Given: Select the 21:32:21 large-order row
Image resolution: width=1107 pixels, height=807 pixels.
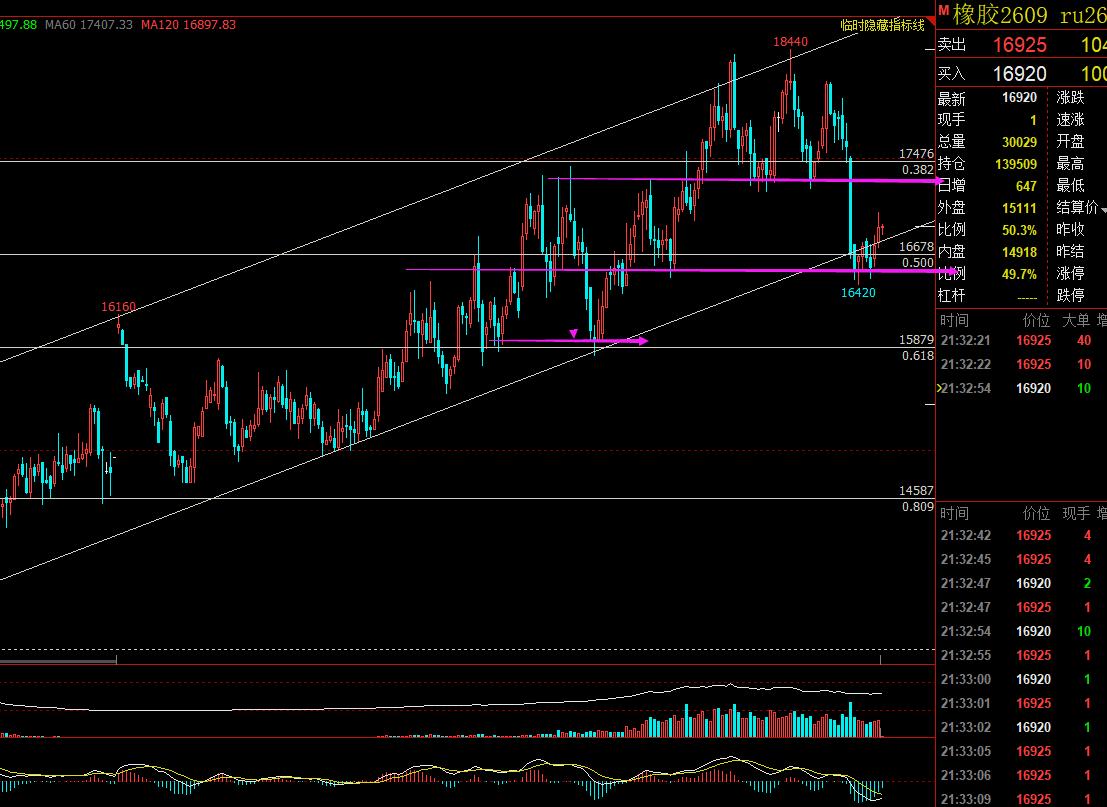Looking at the screenshot, I should tap(1022, 340).
